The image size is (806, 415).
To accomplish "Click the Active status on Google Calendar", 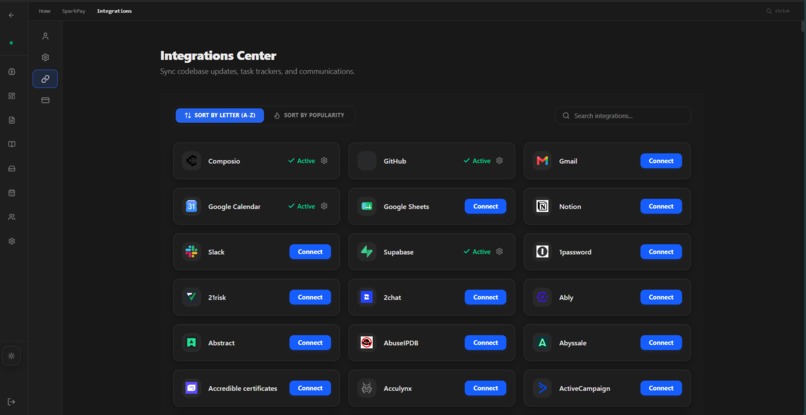I will coord(302,206).
